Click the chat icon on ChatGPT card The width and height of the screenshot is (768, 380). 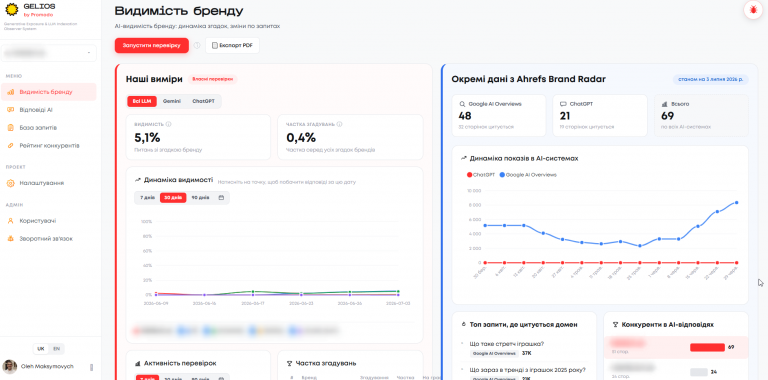click(563, 104)
